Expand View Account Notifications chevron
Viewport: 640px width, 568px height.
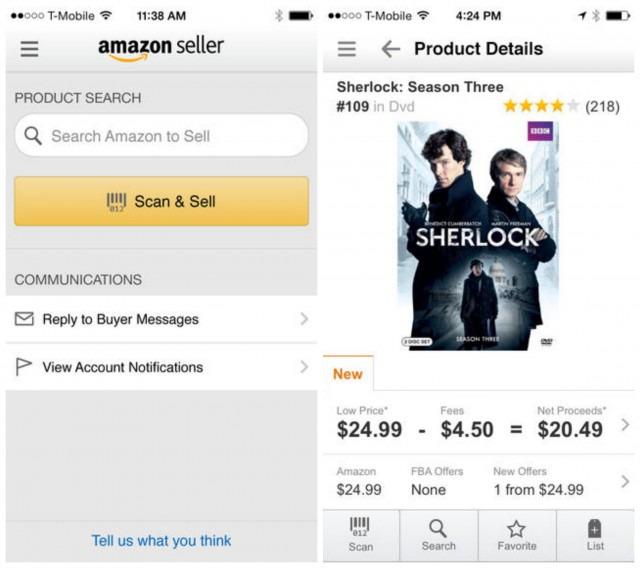click(303, 367)
